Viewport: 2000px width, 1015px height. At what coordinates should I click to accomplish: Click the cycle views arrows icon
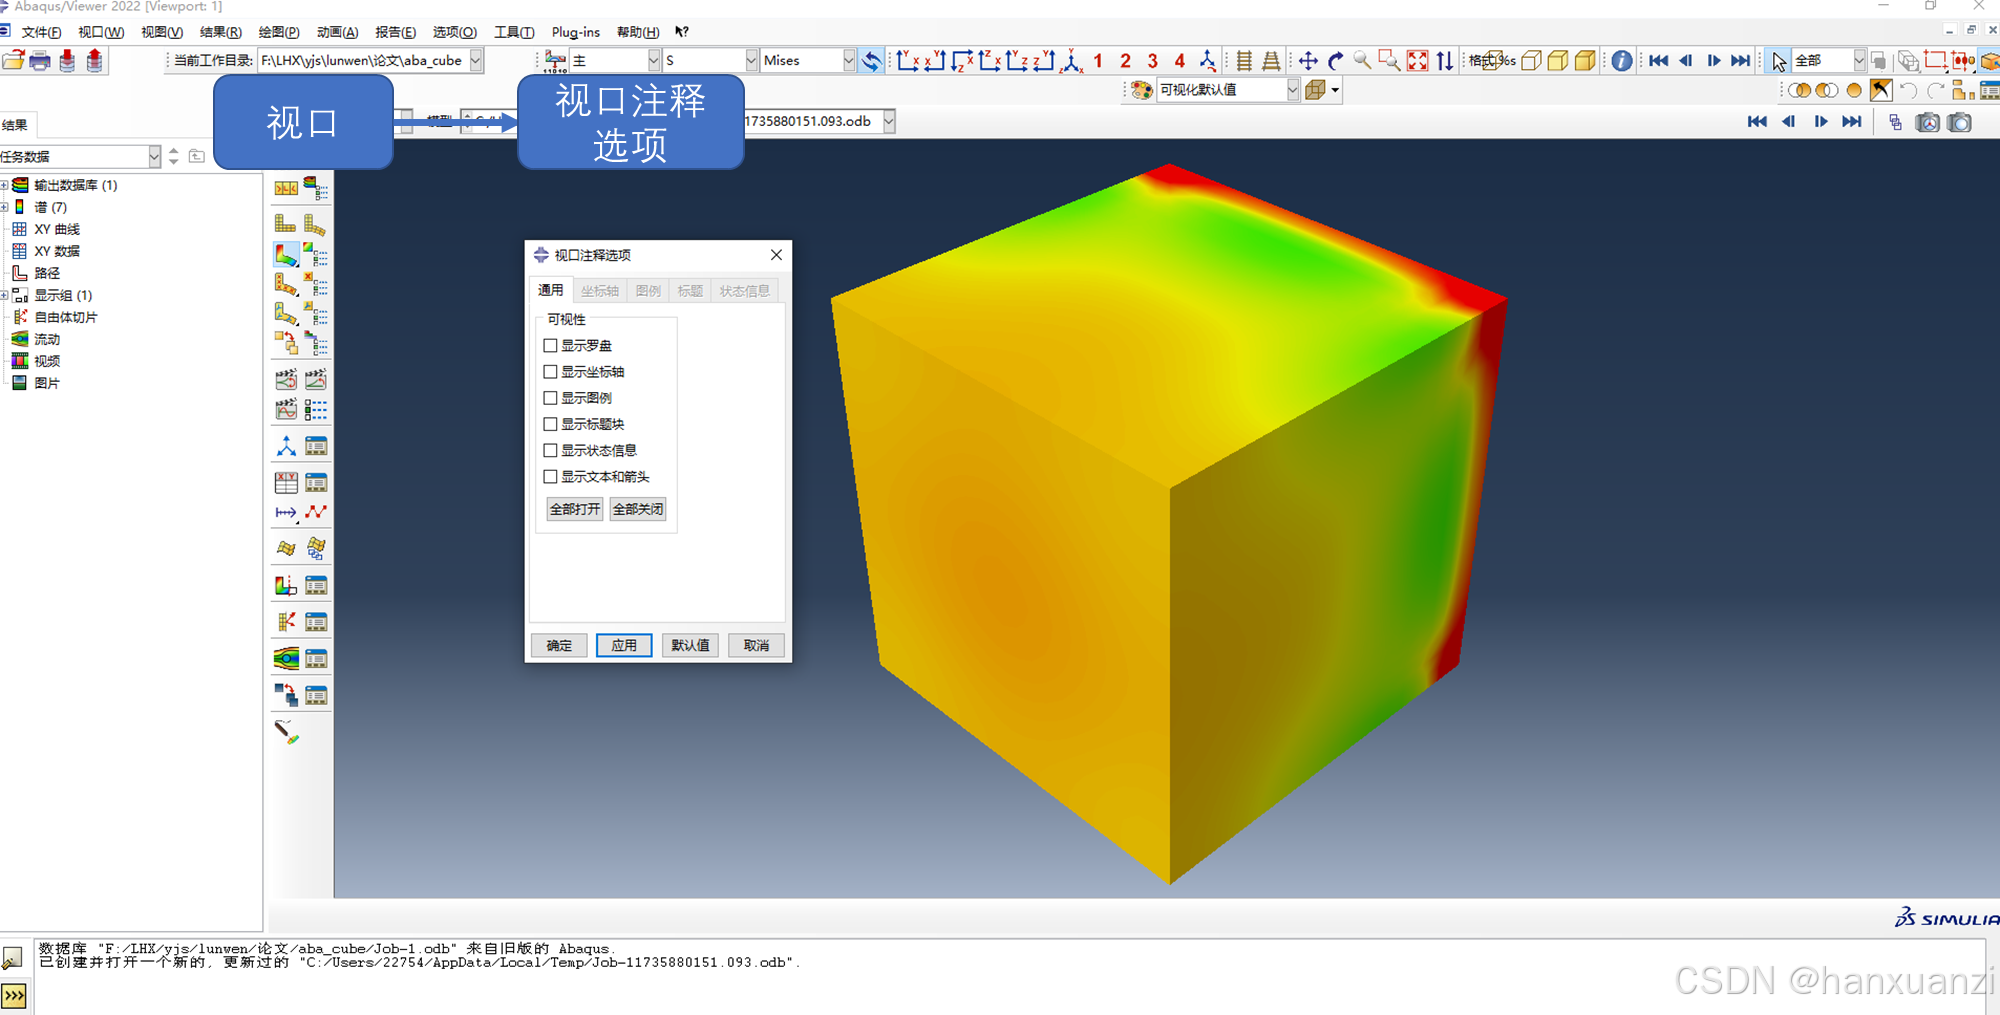pyautogui.click(x=1445, y=61)
